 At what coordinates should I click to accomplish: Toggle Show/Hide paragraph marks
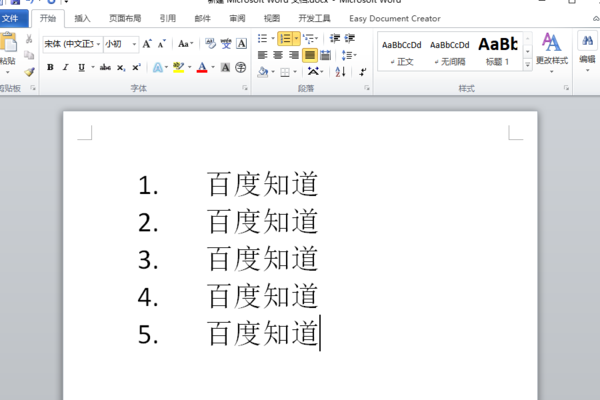pyautogui.click(x=363, y=72)
